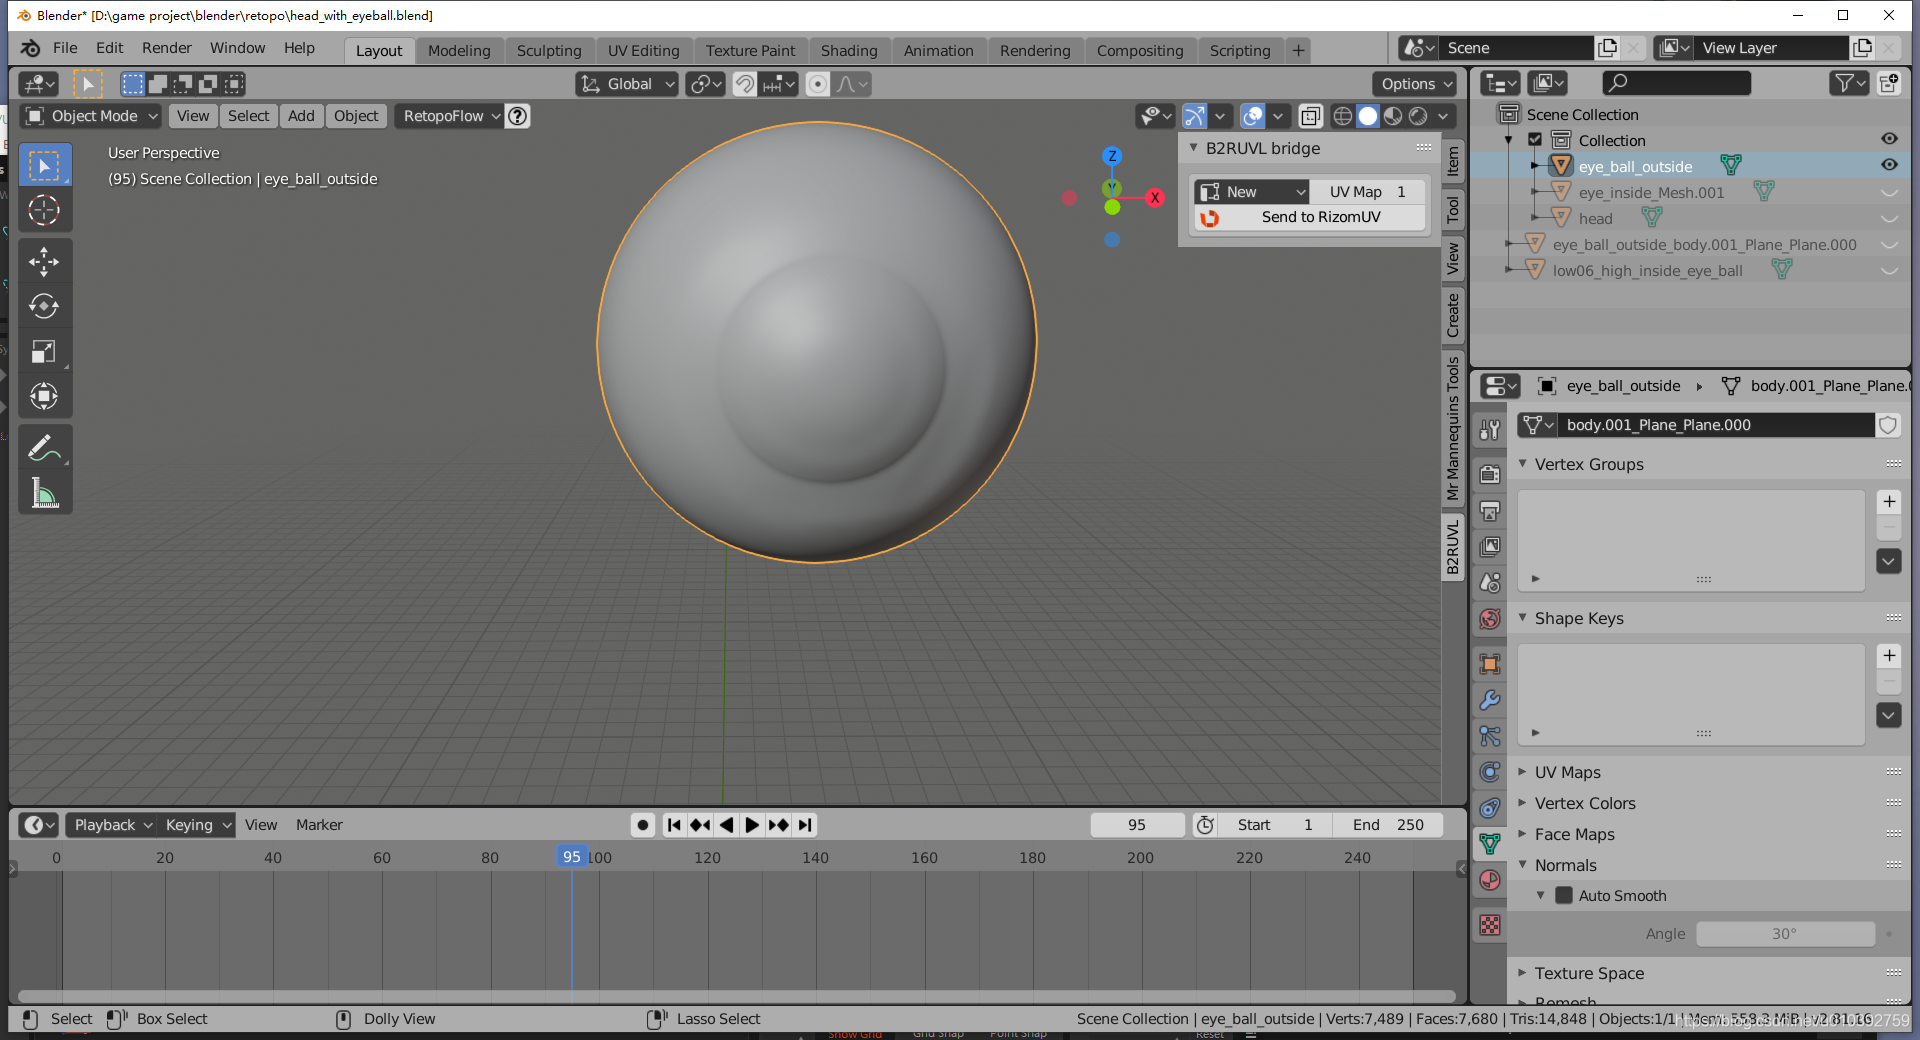Screen dimensions: 1920x1040
Task: Open the Item sidebar tab
Action: (x=1453, y=161)
